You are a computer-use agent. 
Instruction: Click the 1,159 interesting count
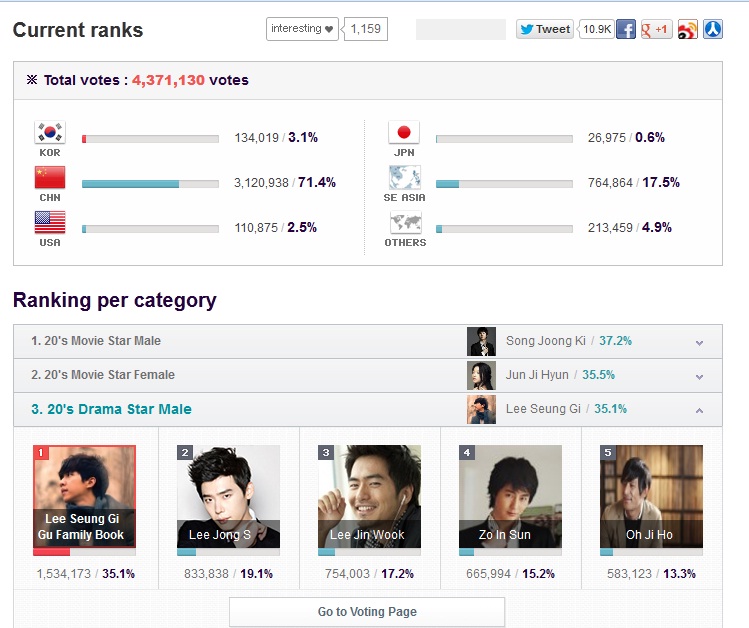(x=365, y=29)
